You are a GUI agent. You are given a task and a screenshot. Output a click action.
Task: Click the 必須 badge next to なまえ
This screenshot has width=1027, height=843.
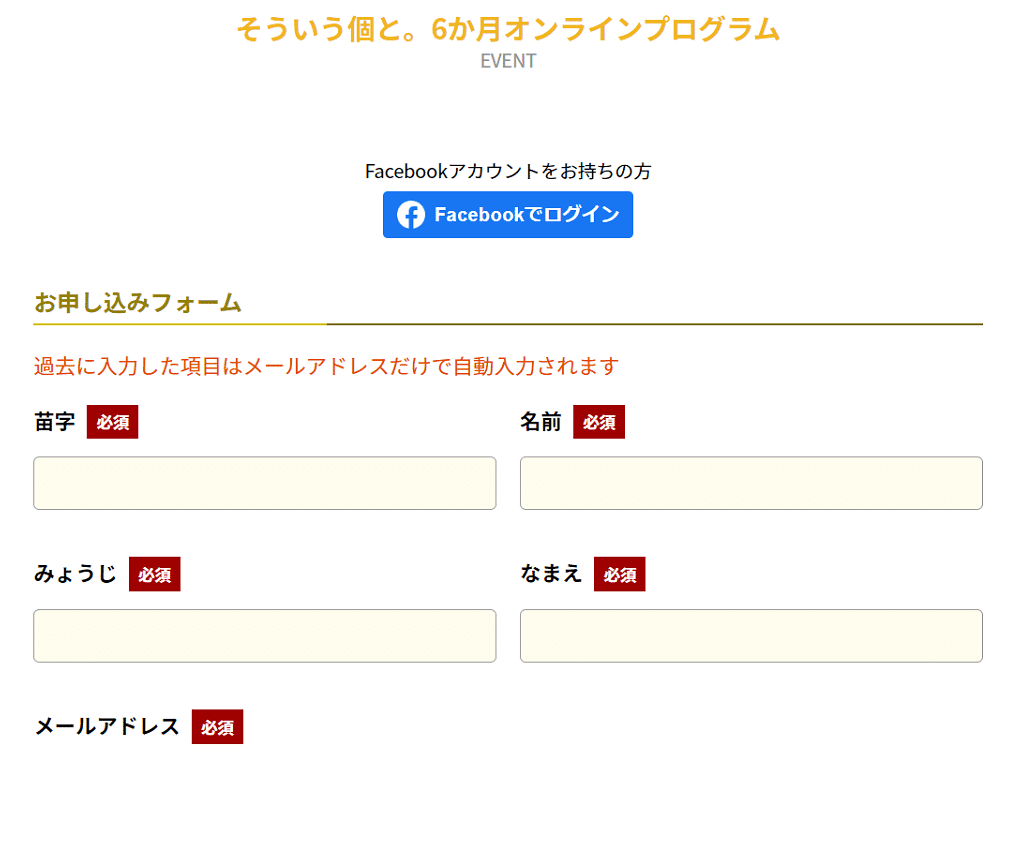pos(620,574)
